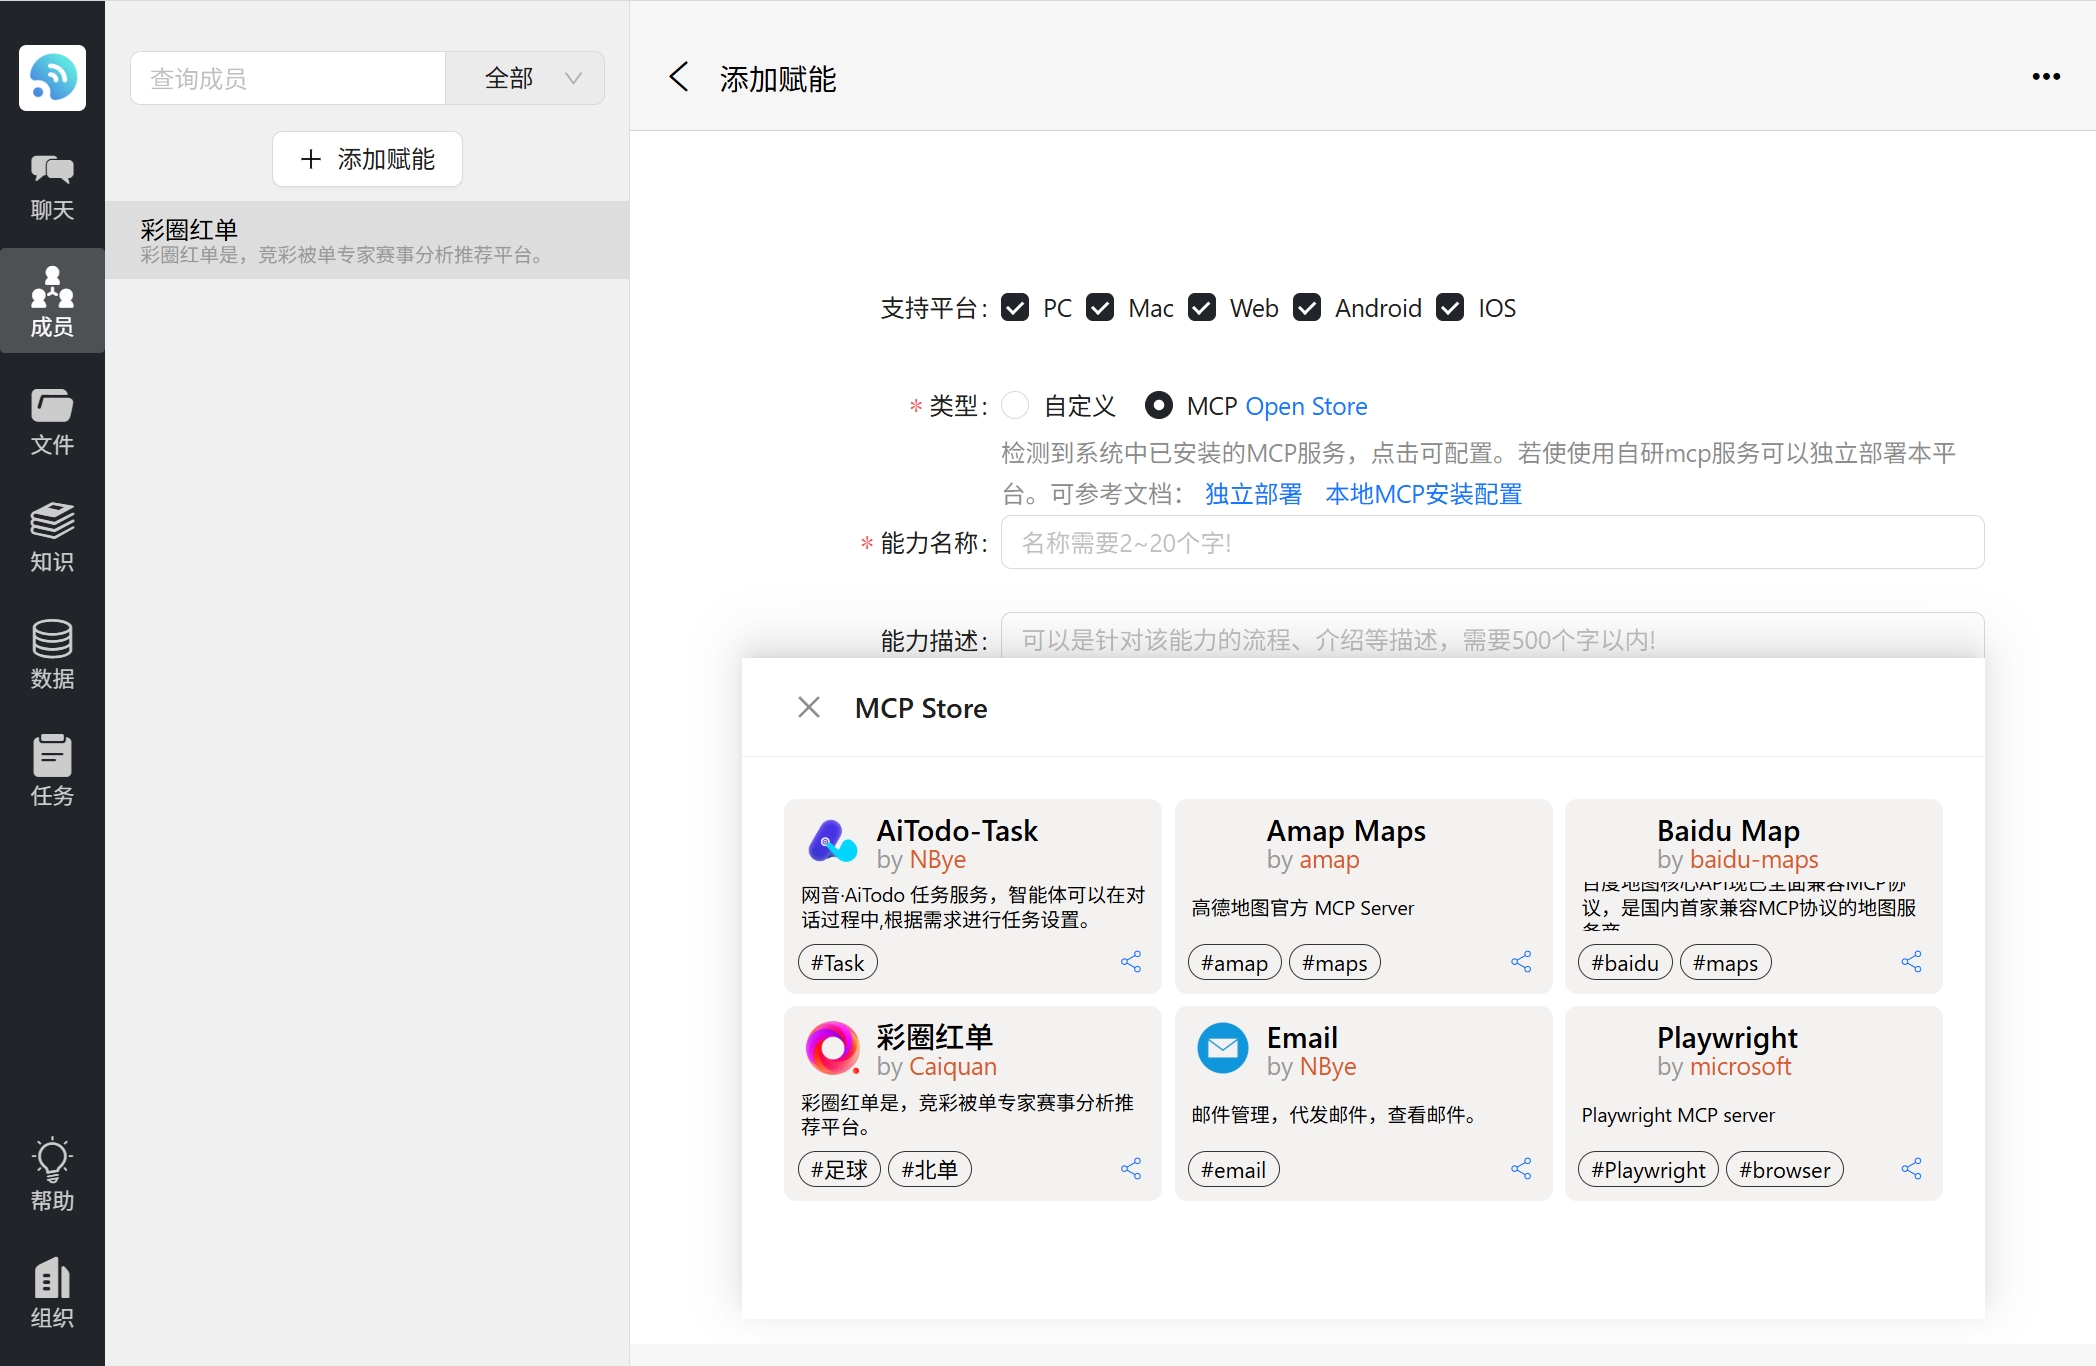Focus the 查询成员 search field

click(x=288, y=78)
